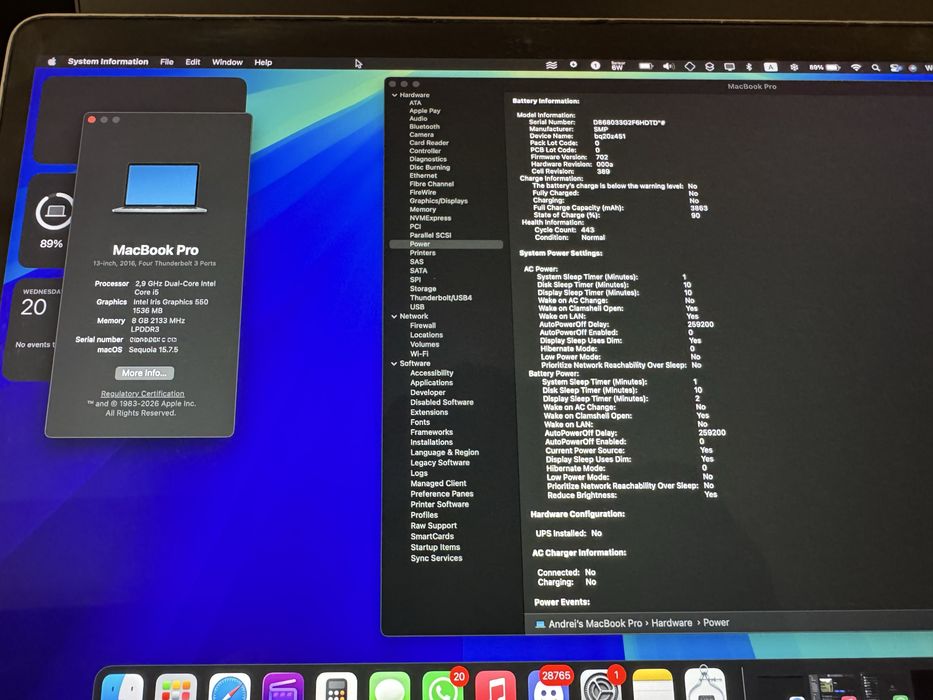Open WhatsApp with 20 badge in Dock

tap(443, 686)
